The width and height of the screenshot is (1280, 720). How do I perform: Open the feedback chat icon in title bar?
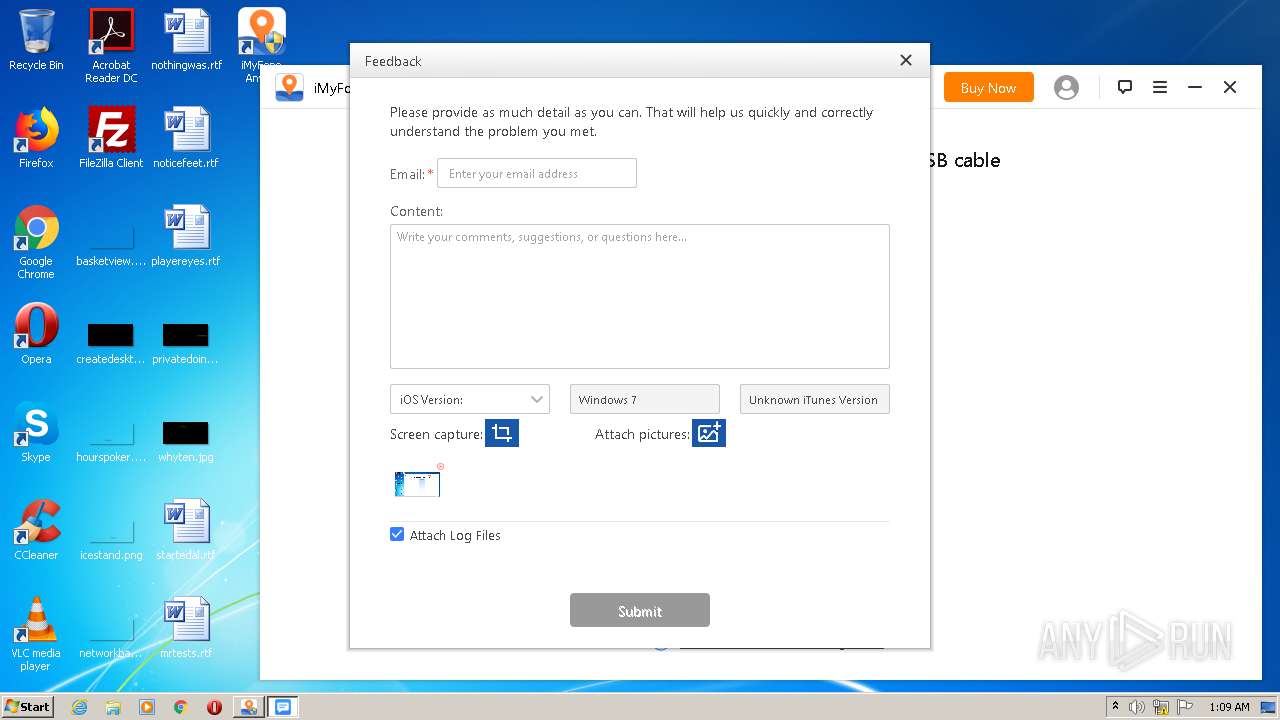[x=1125, y=87]
